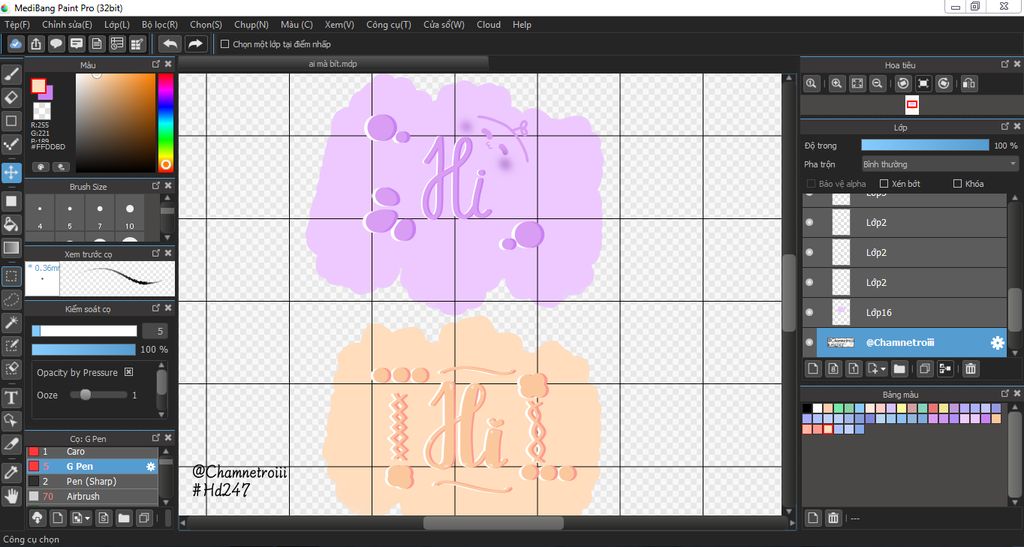Click the Undo arrow in the toolbar
This screenshot has width=1024, height=547.
click(x=170, y=44)
